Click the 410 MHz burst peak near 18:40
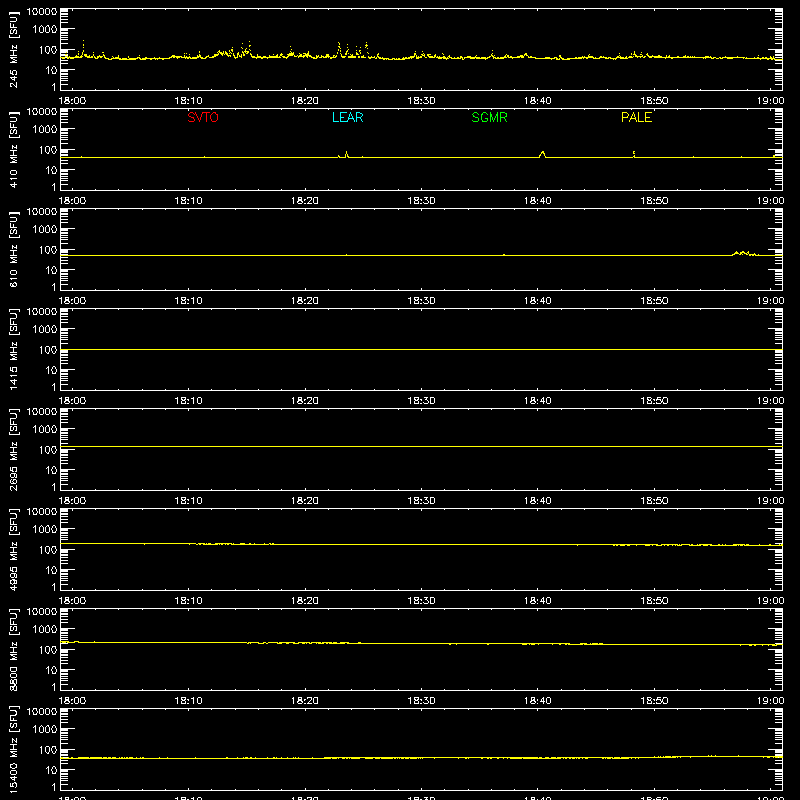Screen dimensions: 800x800 542,154
